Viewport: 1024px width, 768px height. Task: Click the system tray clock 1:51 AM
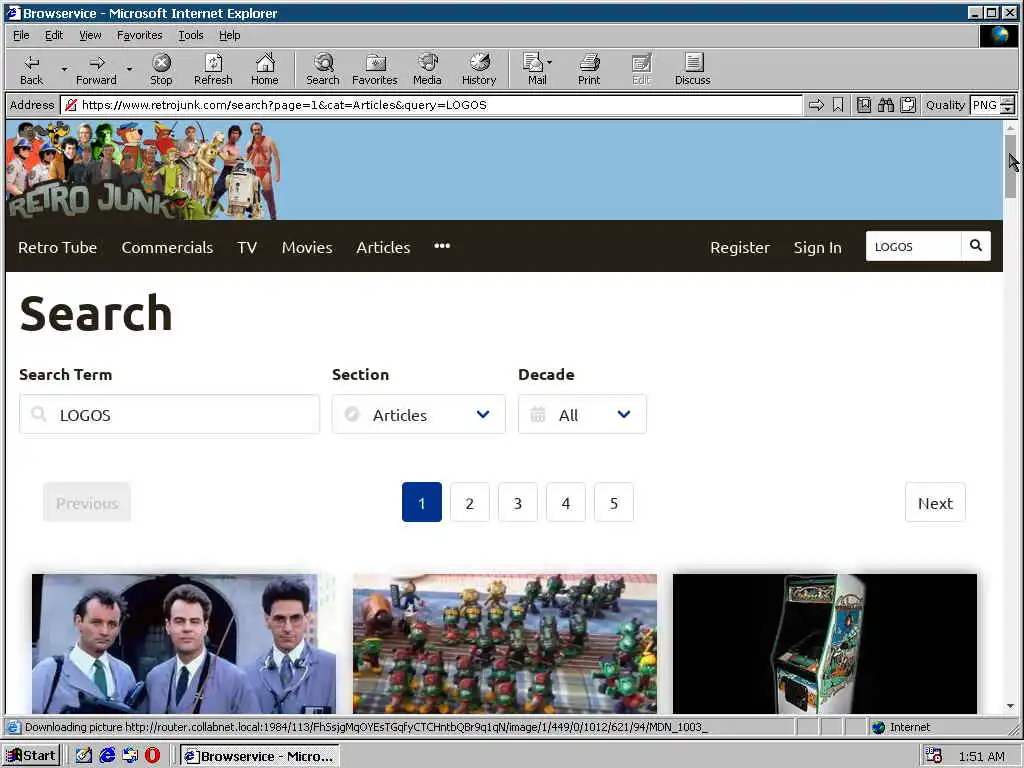982,756
